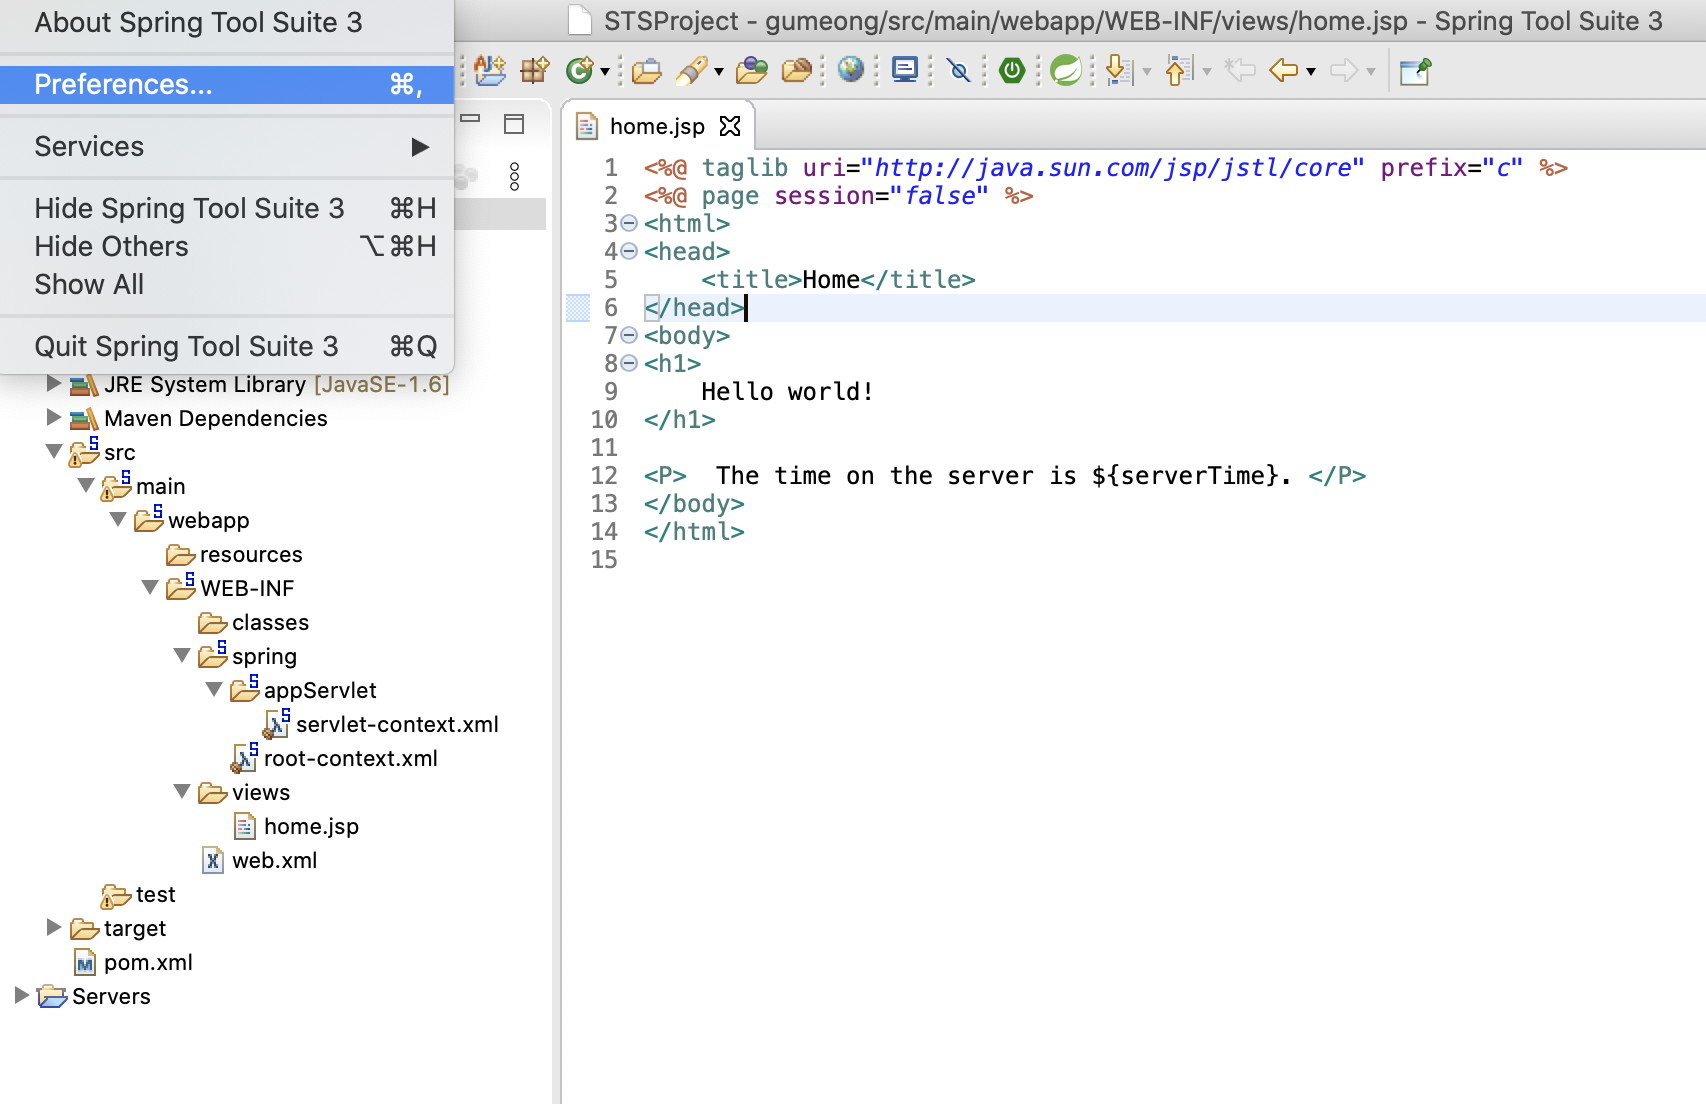Click the green Boot Dashboard power icon

[x=1012, y=70]
